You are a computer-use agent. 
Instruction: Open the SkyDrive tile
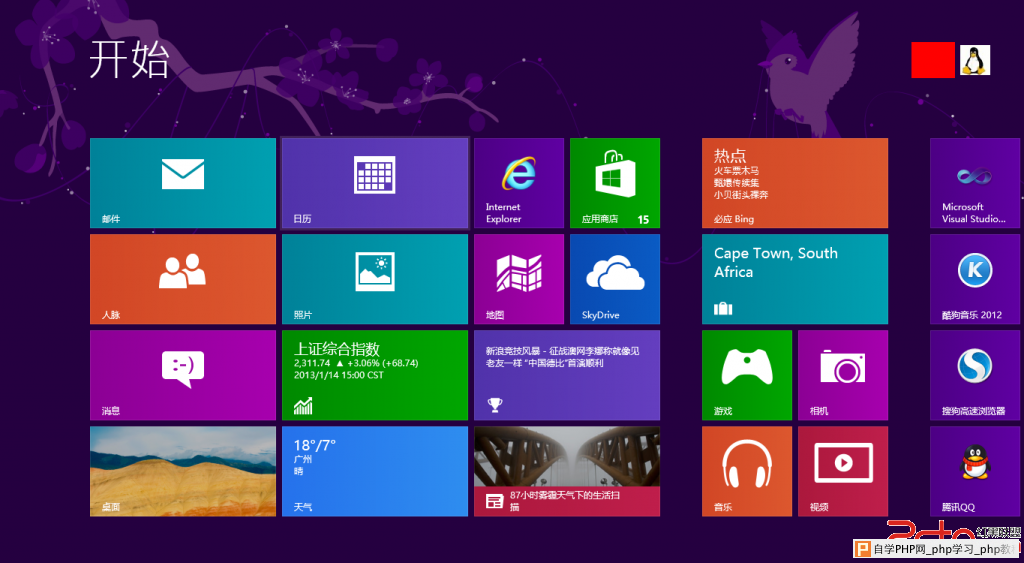tap(615, 279)
